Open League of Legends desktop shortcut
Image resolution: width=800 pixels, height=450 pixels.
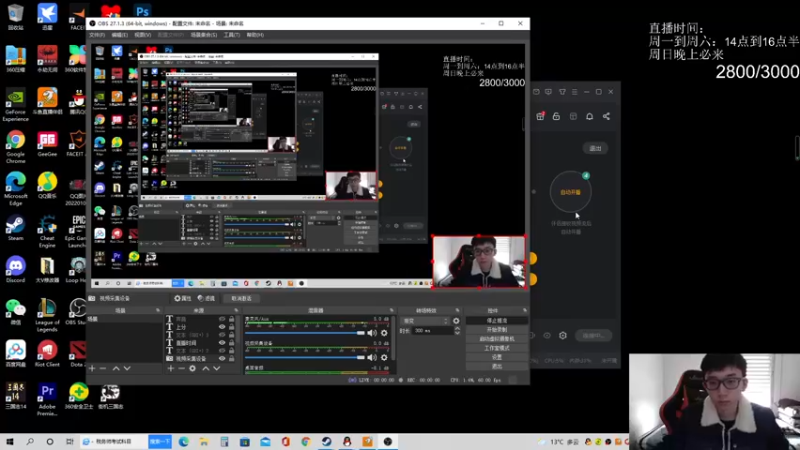(47, 314)
